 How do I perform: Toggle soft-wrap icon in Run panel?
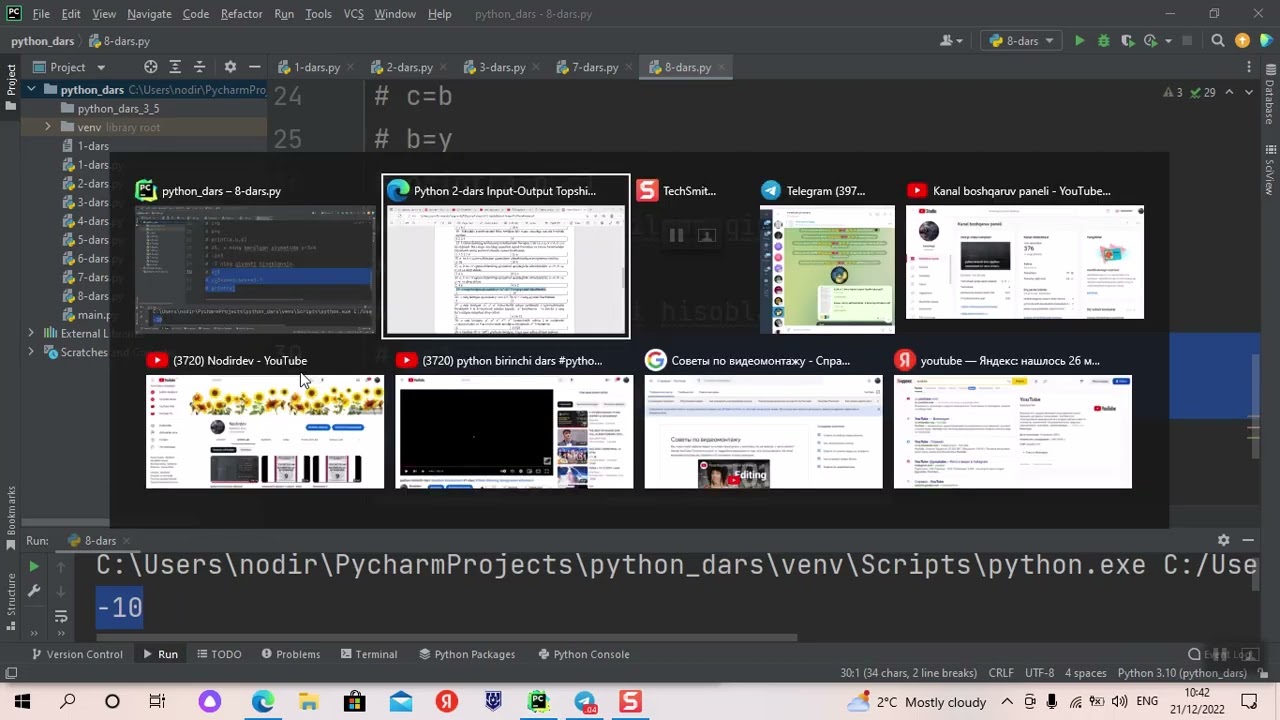coord(60,616)
